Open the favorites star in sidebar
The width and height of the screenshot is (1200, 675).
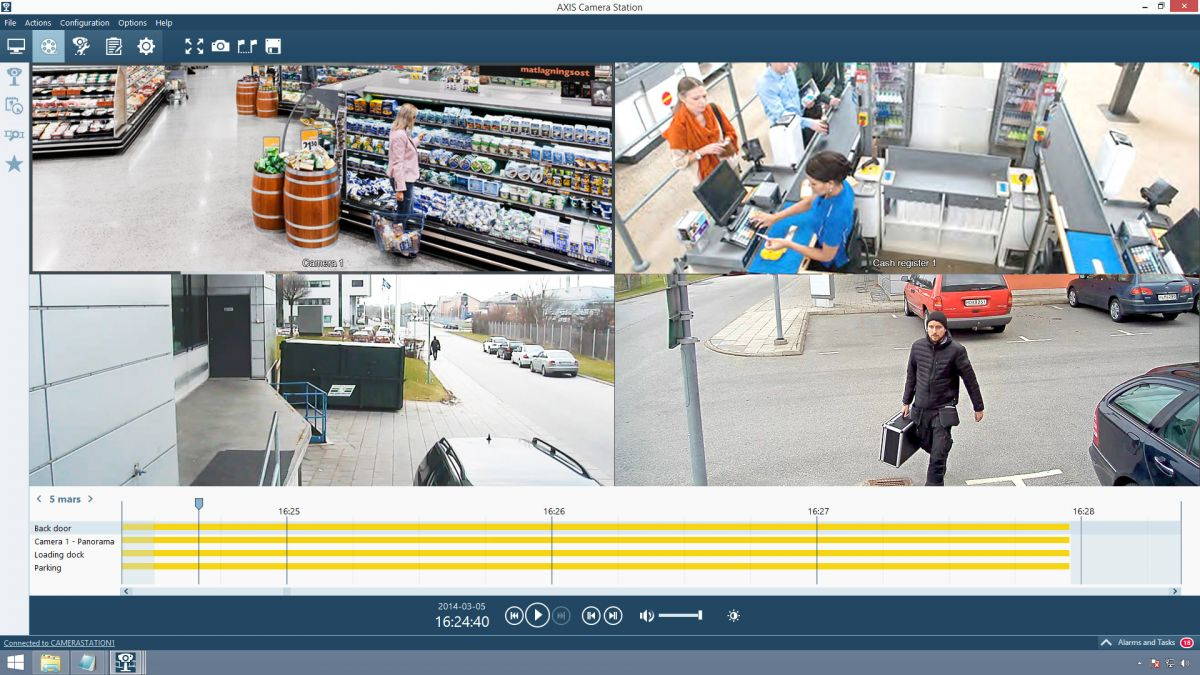tap(14, 163)
